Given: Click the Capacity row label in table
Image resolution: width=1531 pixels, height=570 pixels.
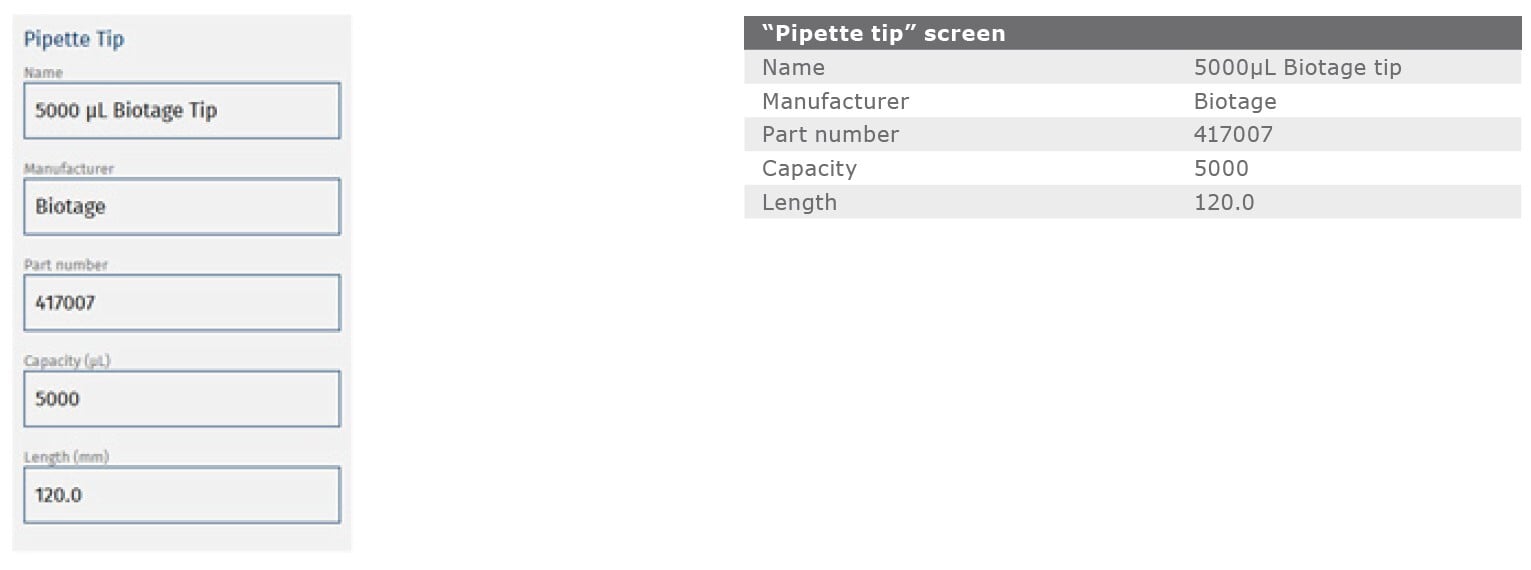Looking at the screenshot, I should coord(809,168).
